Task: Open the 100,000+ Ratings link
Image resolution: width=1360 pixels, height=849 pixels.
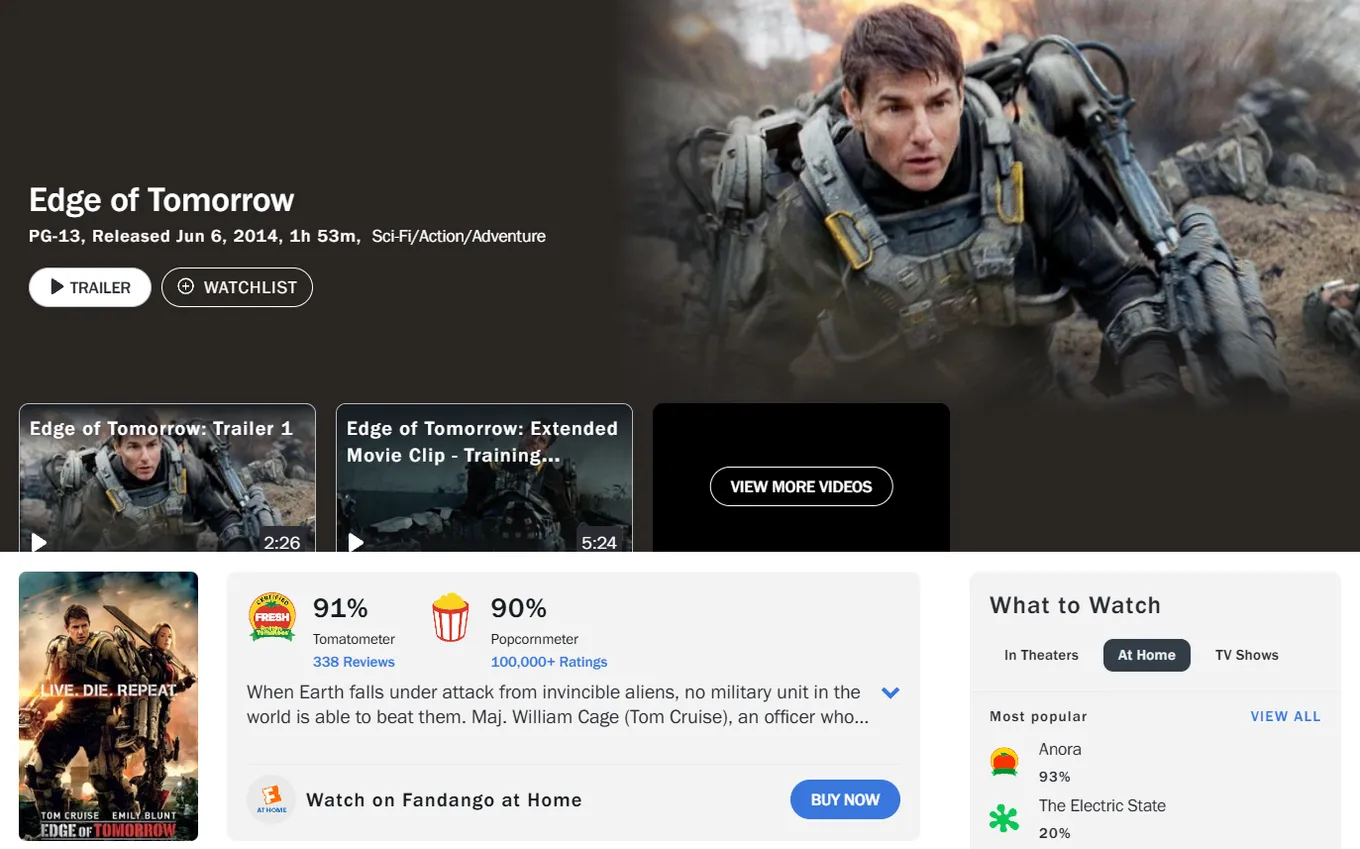Action: point(549,662)
